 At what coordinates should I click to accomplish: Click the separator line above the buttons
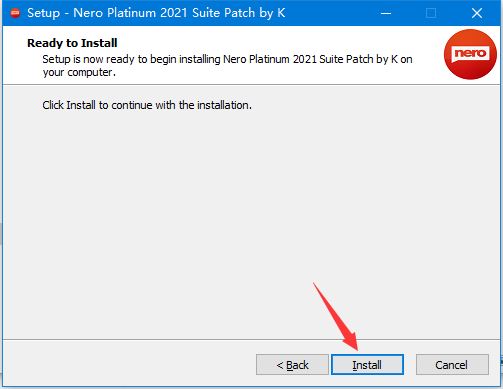coord(251,340)
